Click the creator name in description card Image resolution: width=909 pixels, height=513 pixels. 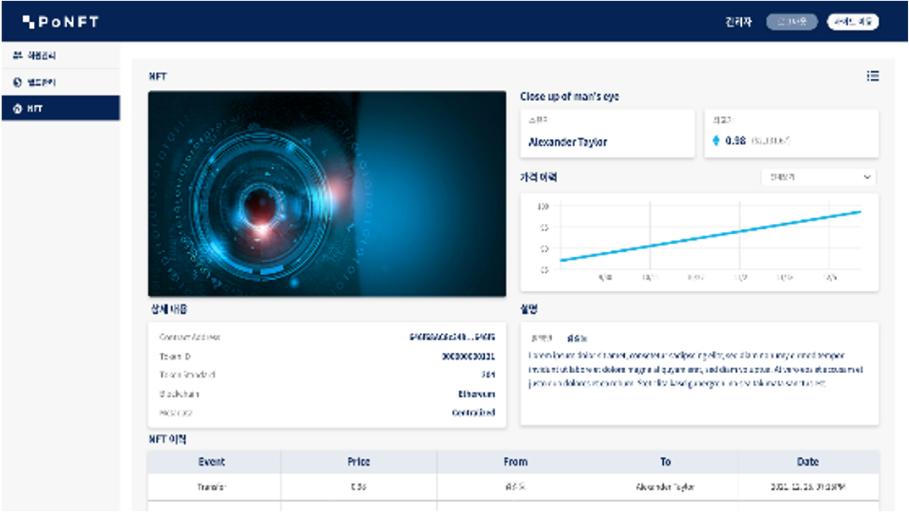click(x=577, y=338)
